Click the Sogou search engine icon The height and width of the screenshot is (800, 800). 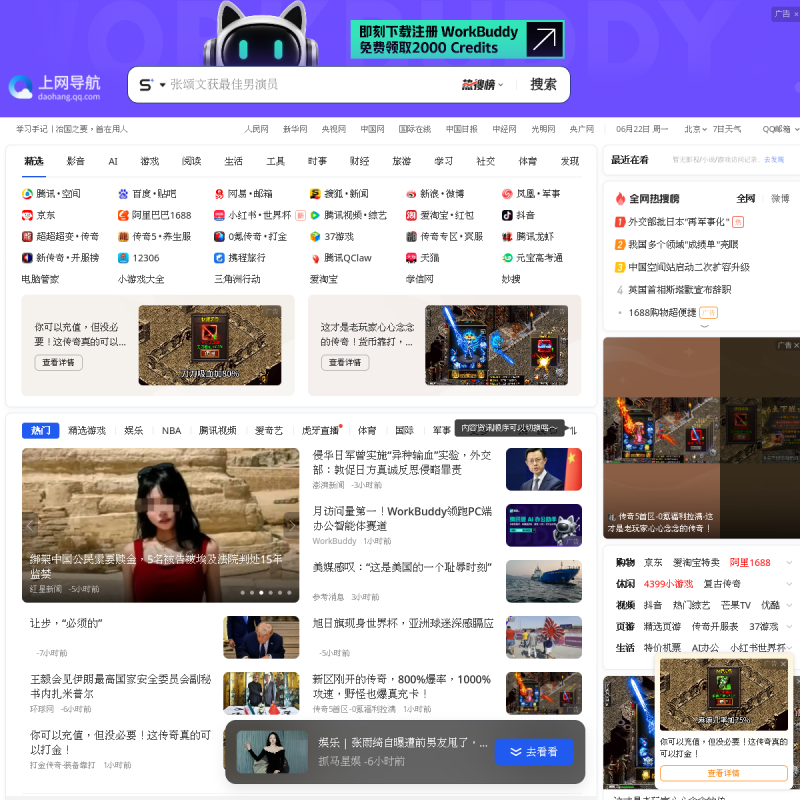pos(146,85)
